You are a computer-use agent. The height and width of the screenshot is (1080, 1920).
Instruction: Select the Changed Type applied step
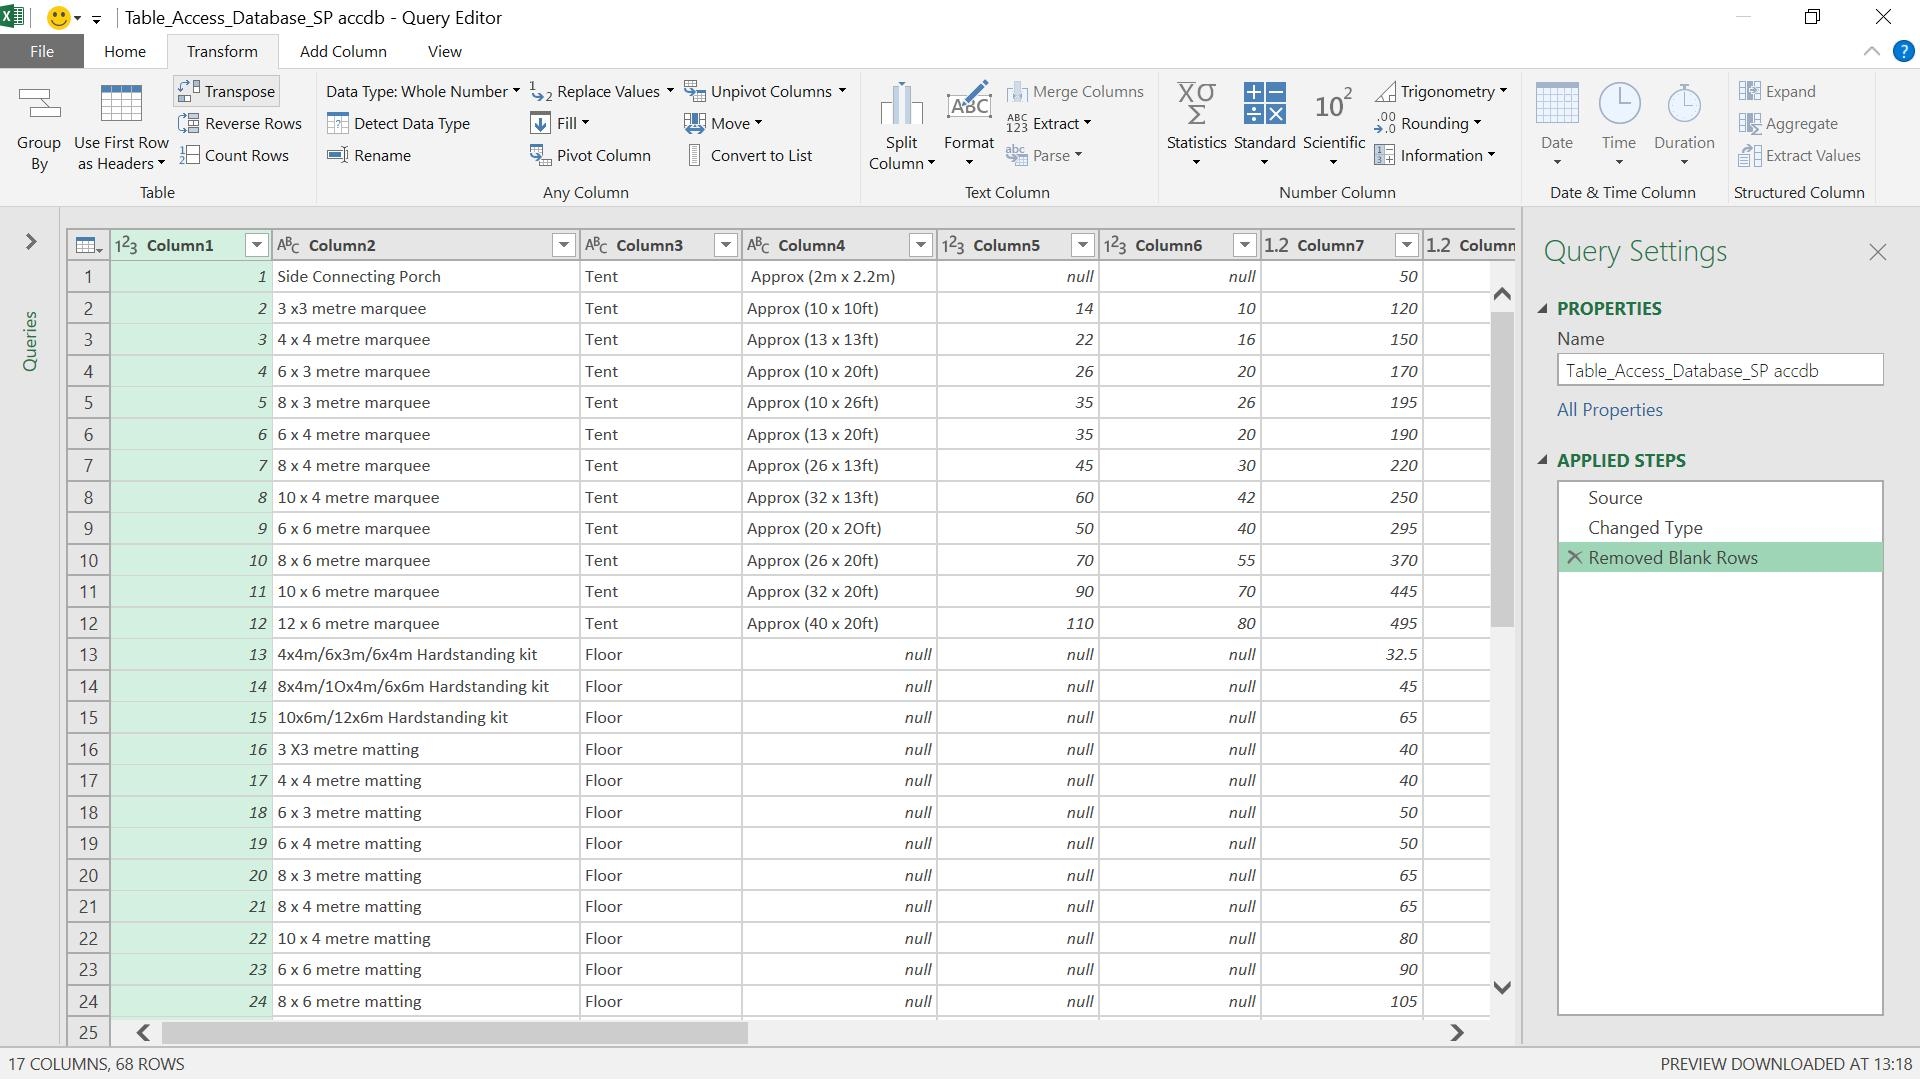[1645, 528]
